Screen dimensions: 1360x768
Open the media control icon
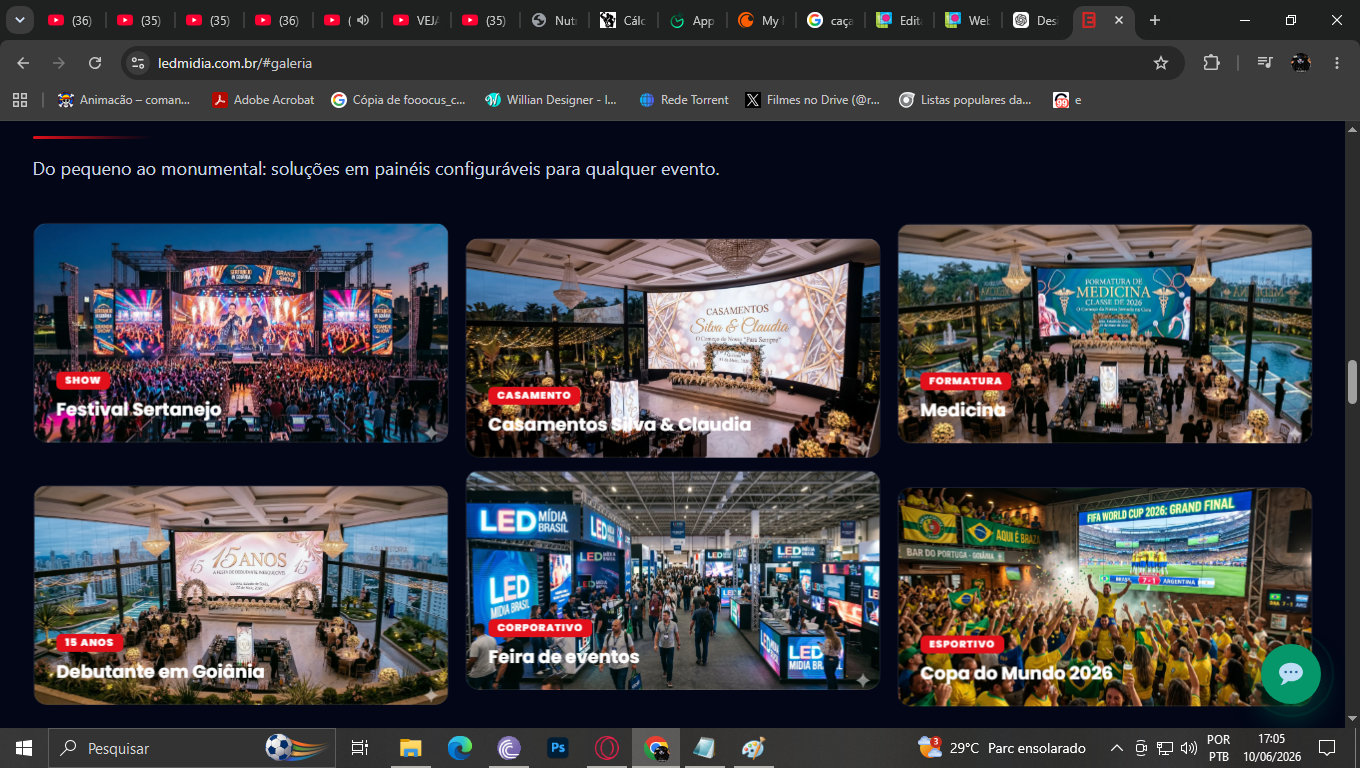[x=1265, y=63]
